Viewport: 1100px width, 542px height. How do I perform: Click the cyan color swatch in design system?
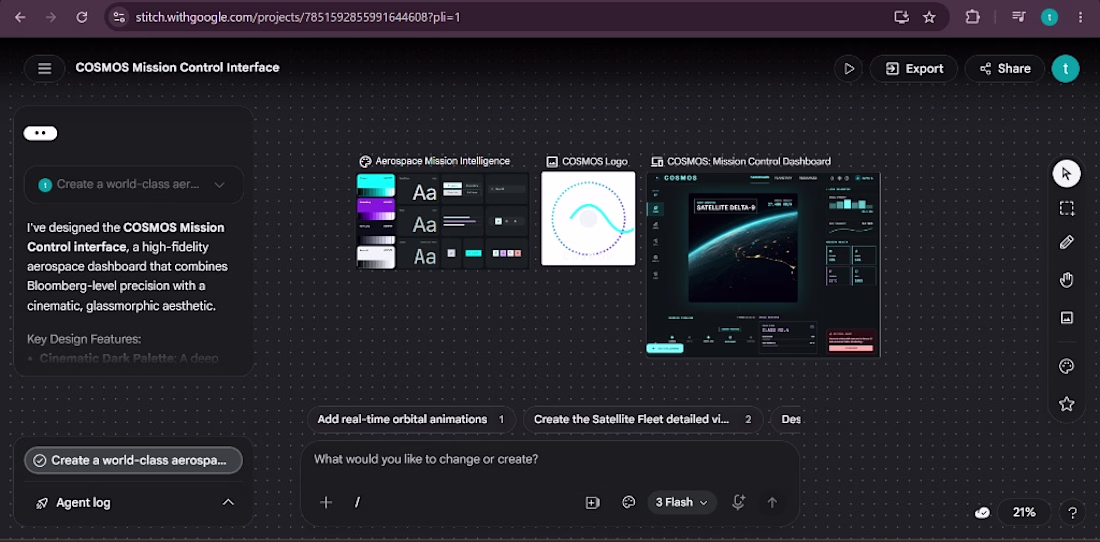point(377,185)
